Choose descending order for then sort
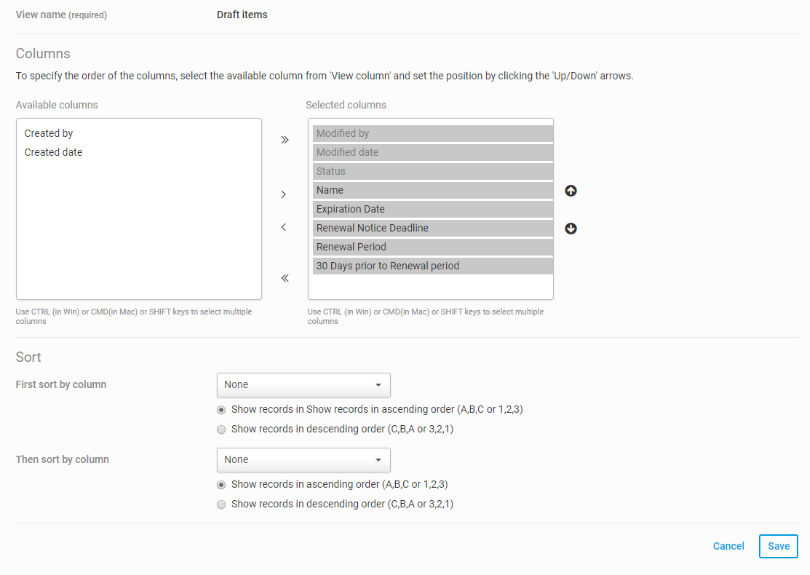The height and width of the screenshot is (575, 810). [x=221, y=504]
